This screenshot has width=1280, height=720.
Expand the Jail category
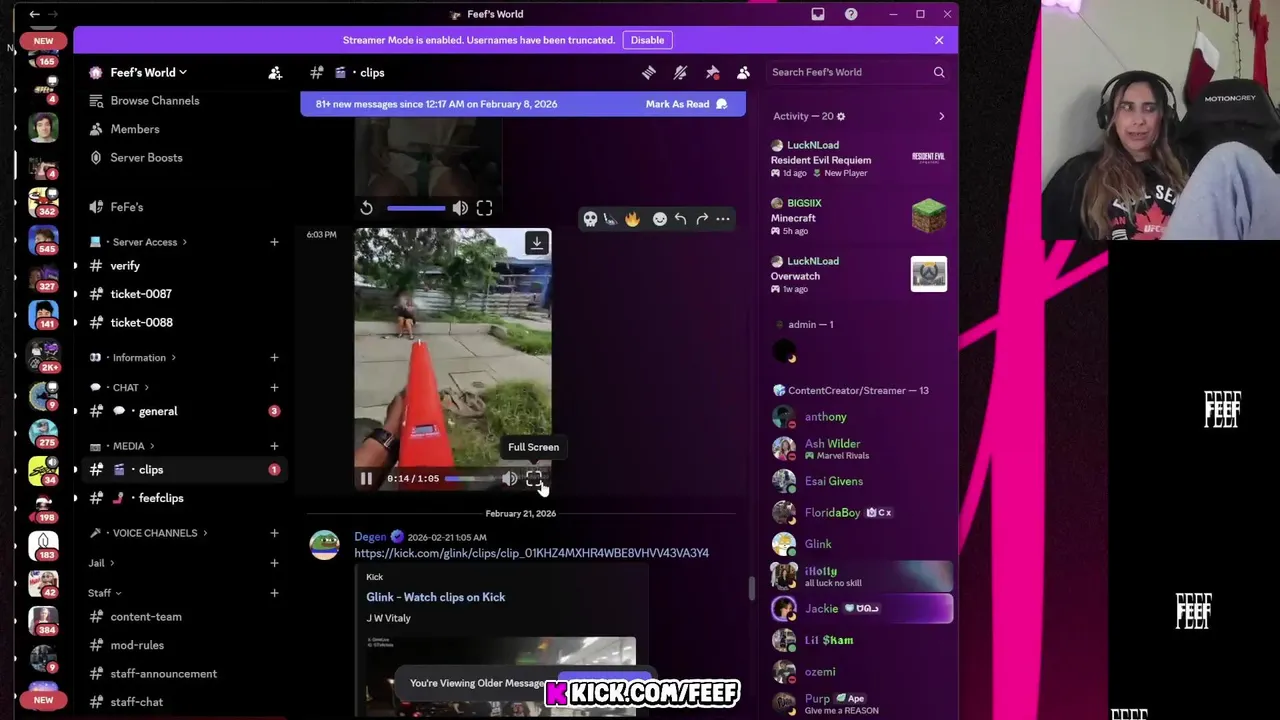[101, 563]
